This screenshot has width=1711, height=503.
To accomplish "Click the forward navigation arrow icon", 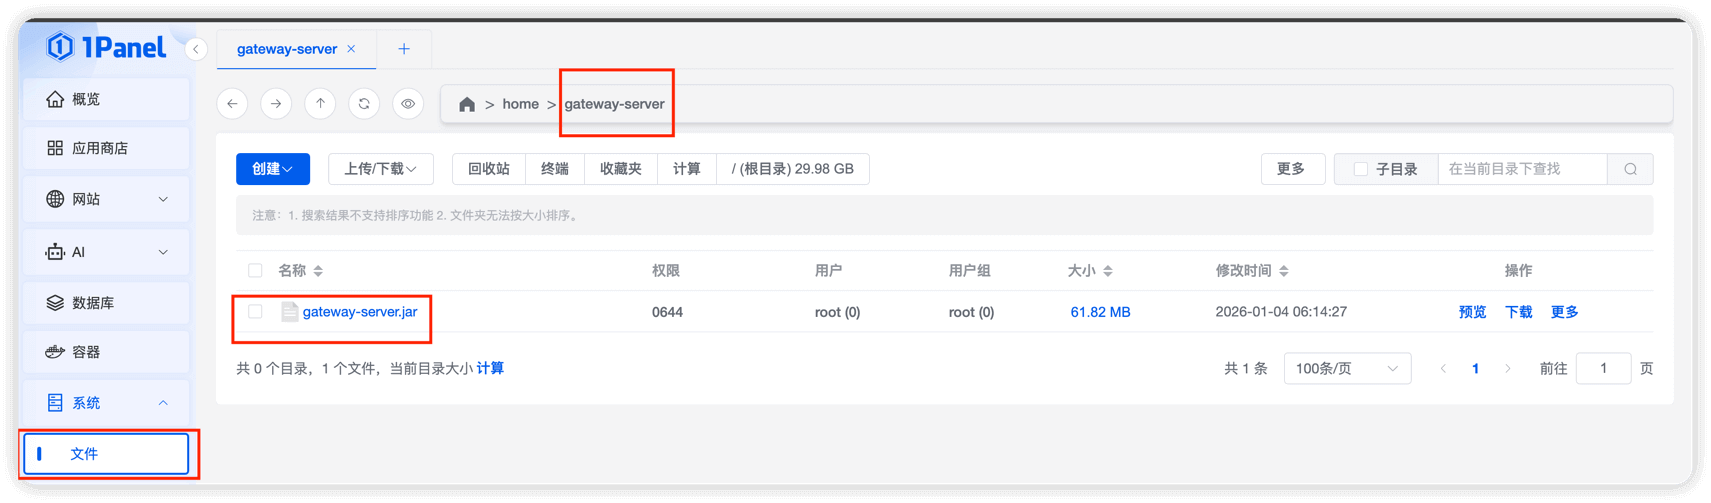I will pyautogui.click(x=276, y=104).
